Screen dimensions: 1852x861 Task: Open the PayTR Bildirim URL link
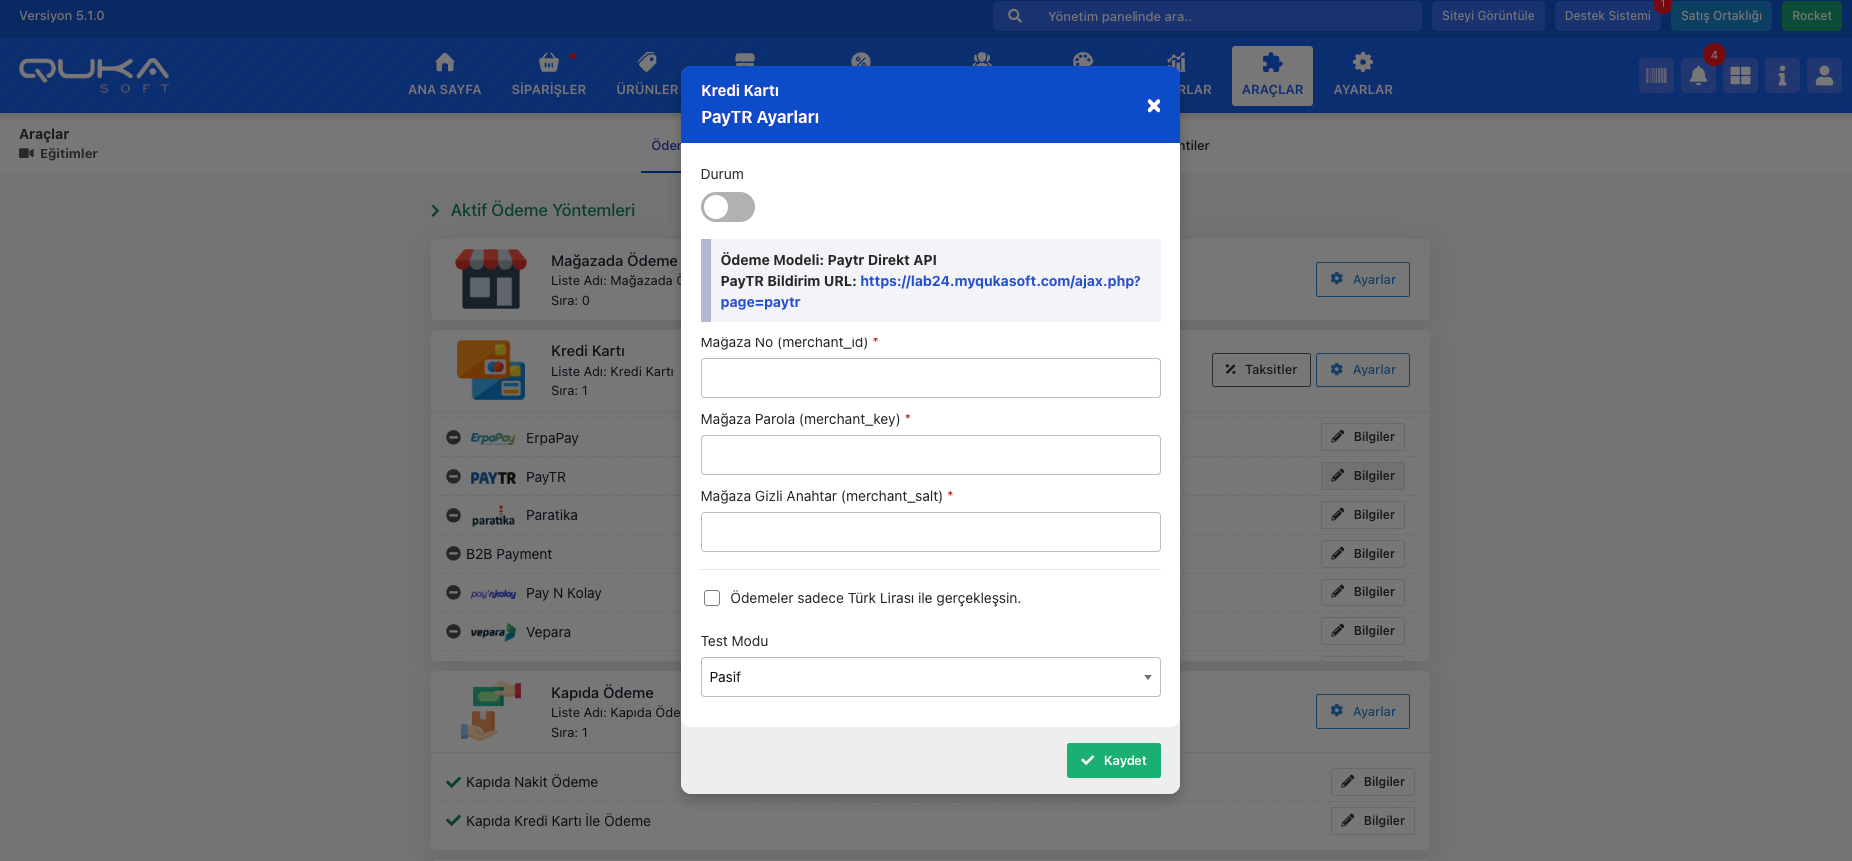(999, 281)
